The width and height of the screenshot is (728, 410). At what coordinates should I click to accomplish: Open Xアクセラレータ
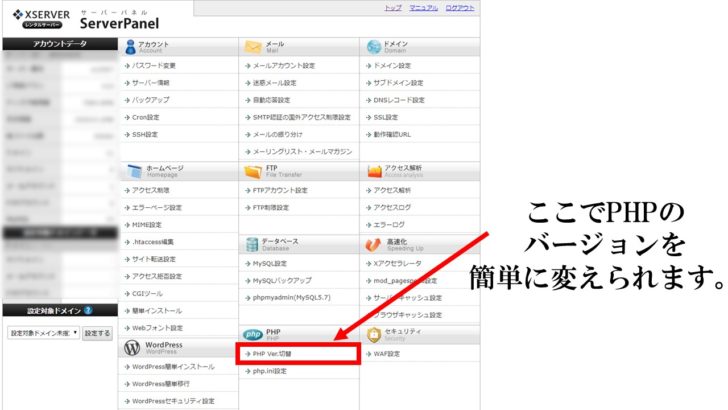(x=397, y=264)
